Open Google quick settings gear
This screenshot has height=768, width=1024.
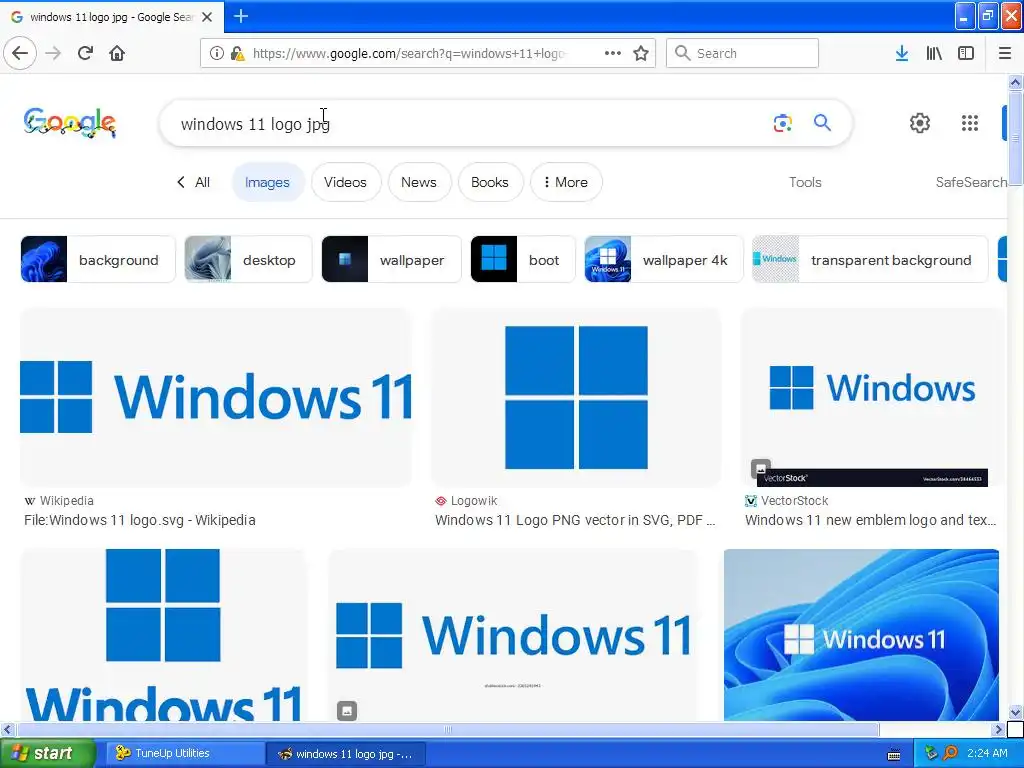pyautogui.click(x=920, y=123)
